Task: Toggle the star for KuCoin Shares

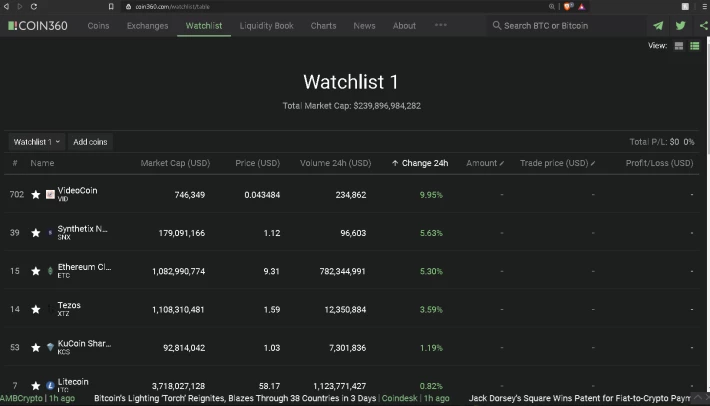Action: pyautogui.click(x=35, y=347)
